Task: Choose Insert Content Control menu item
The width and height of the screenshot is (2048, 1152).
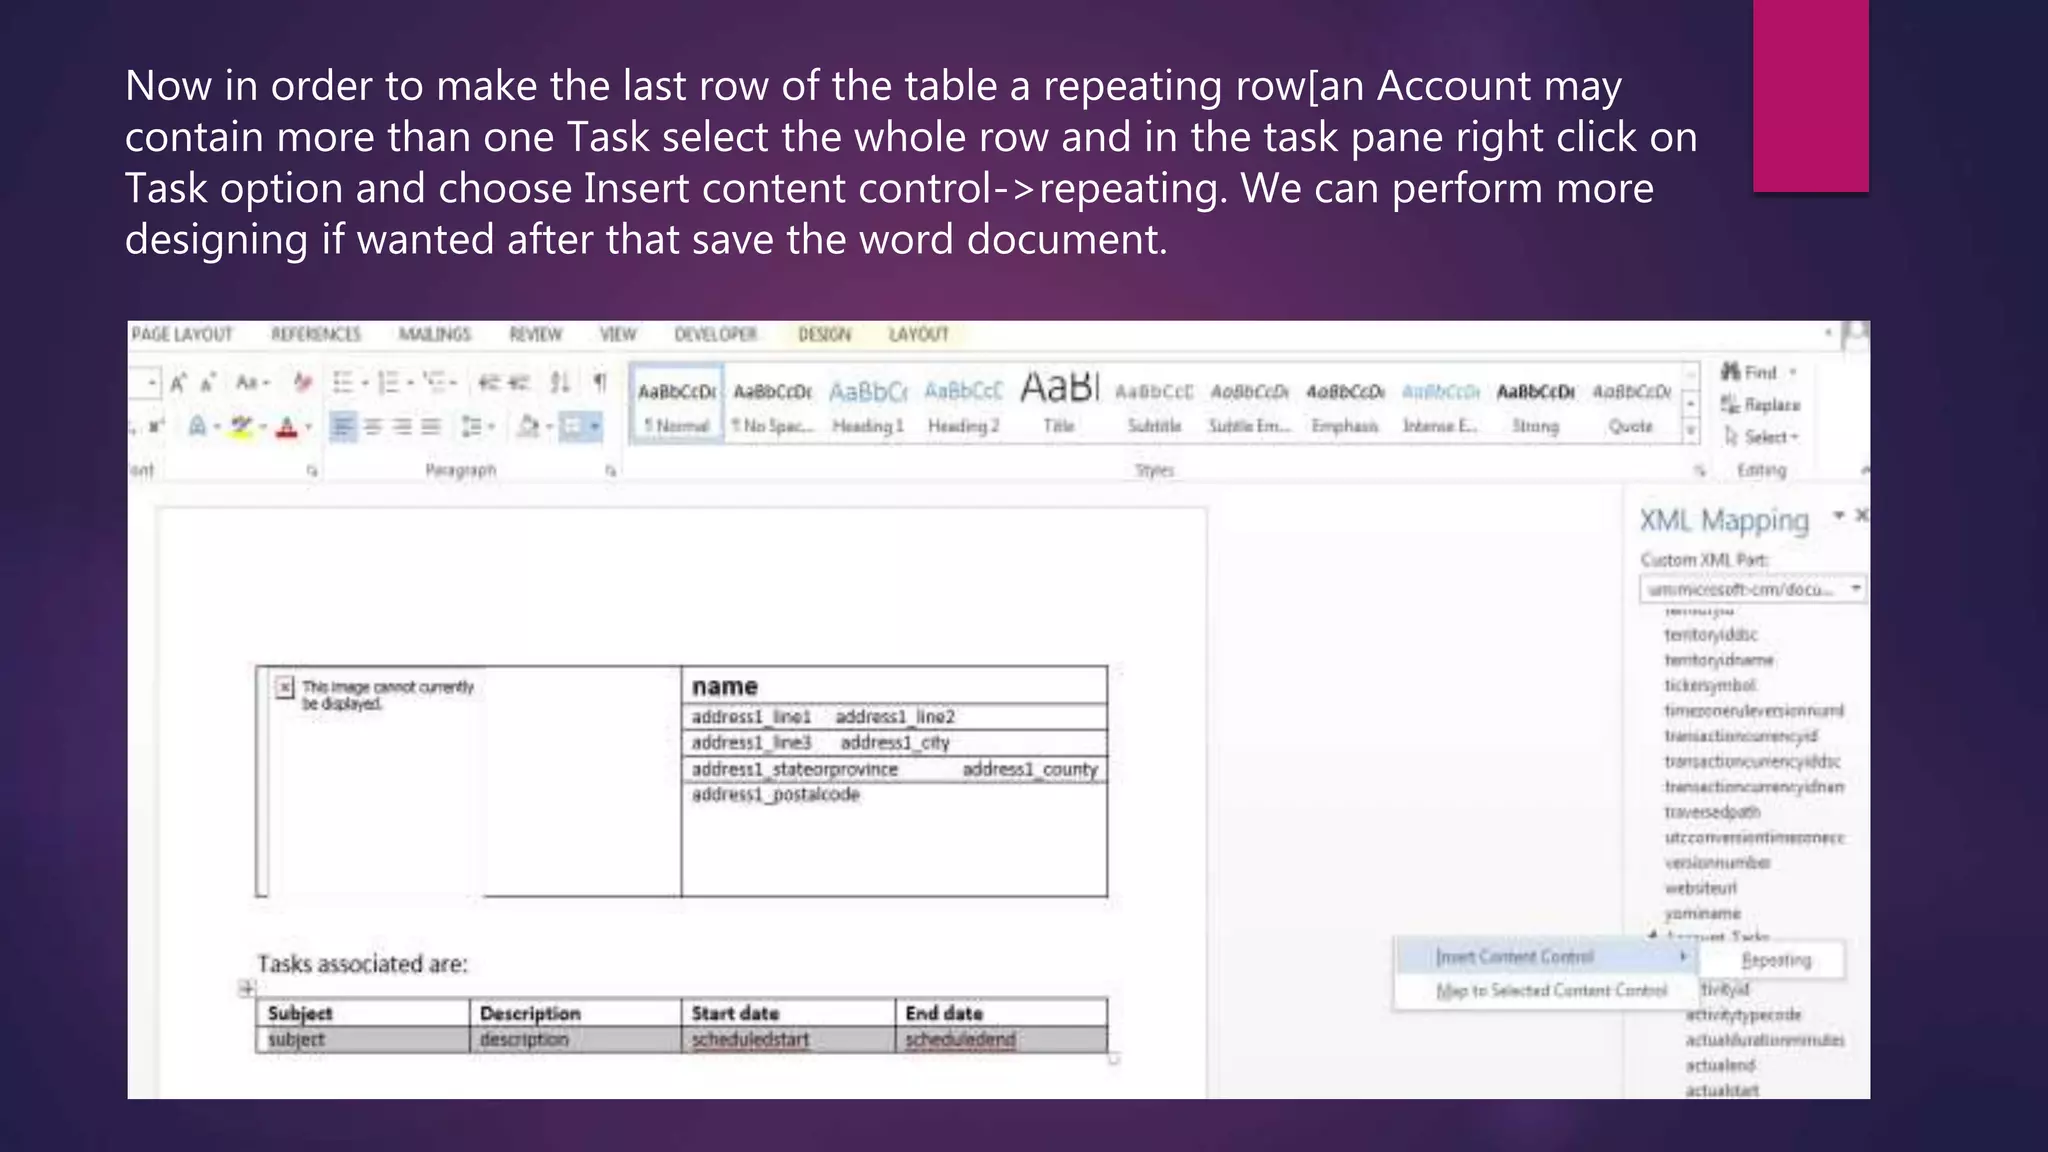Action: tap(1545, 957)
